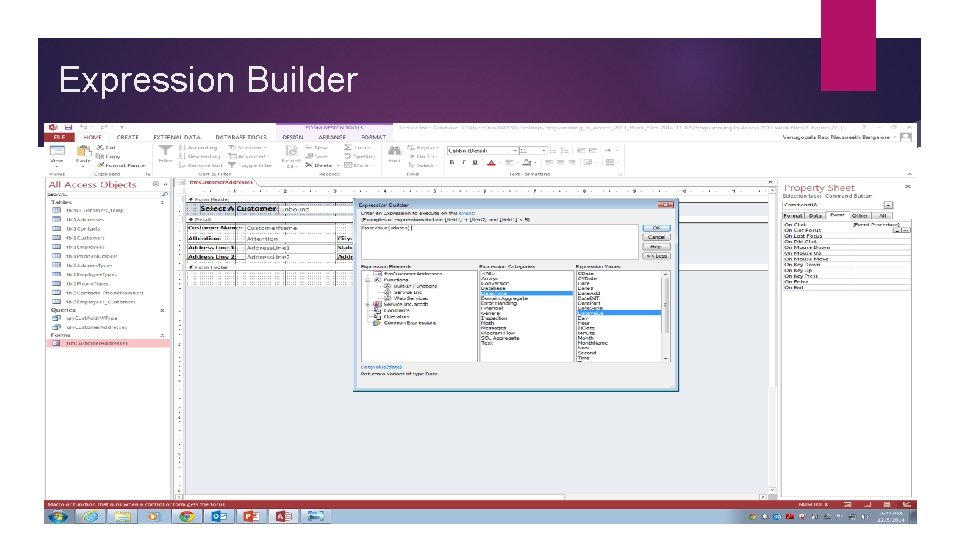Click Help in the Expression Builder
960x540 pixels.
point(656,247)
